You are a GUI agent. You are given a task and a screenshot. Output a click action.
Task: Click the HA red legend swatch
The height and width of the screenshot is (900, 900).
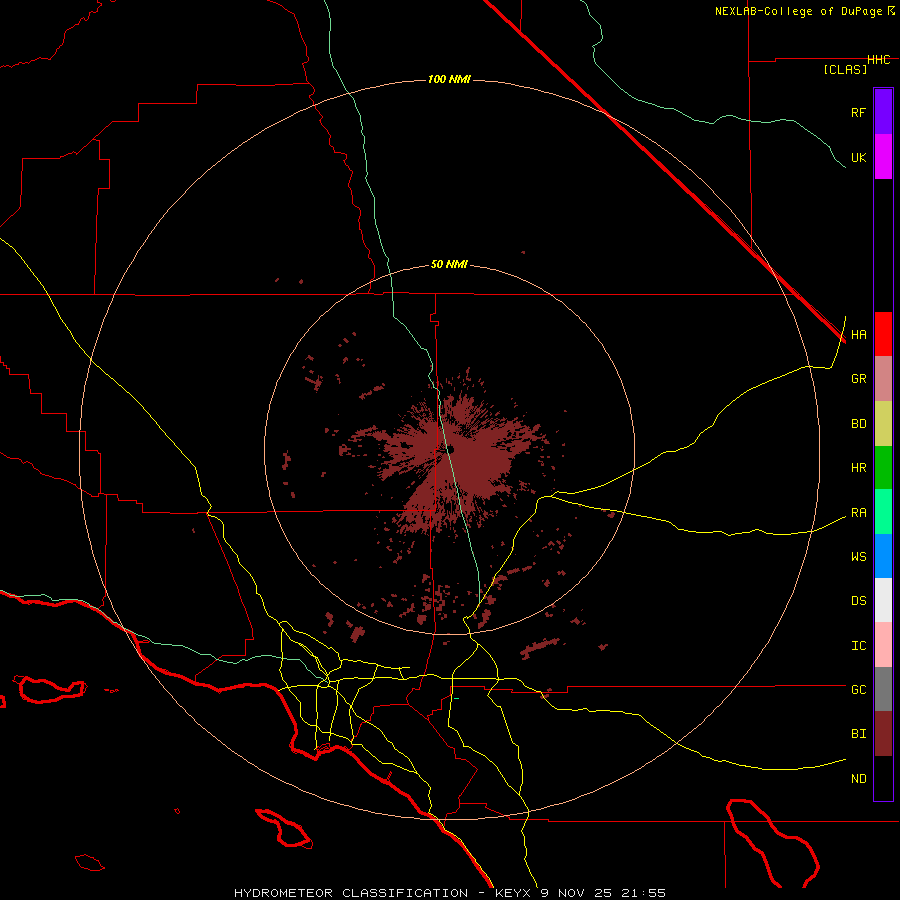(883, 334)
